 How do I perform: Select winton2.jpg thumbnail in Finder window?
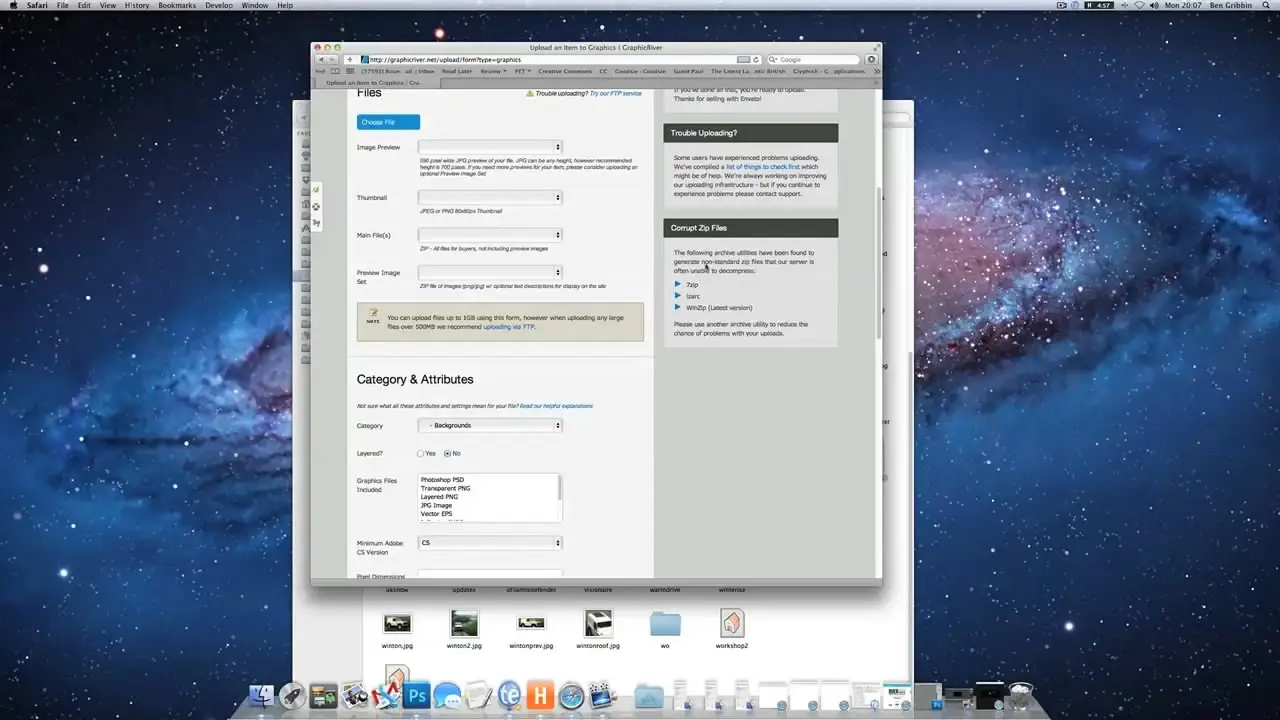pyautogui.click(x=464, y=630)
